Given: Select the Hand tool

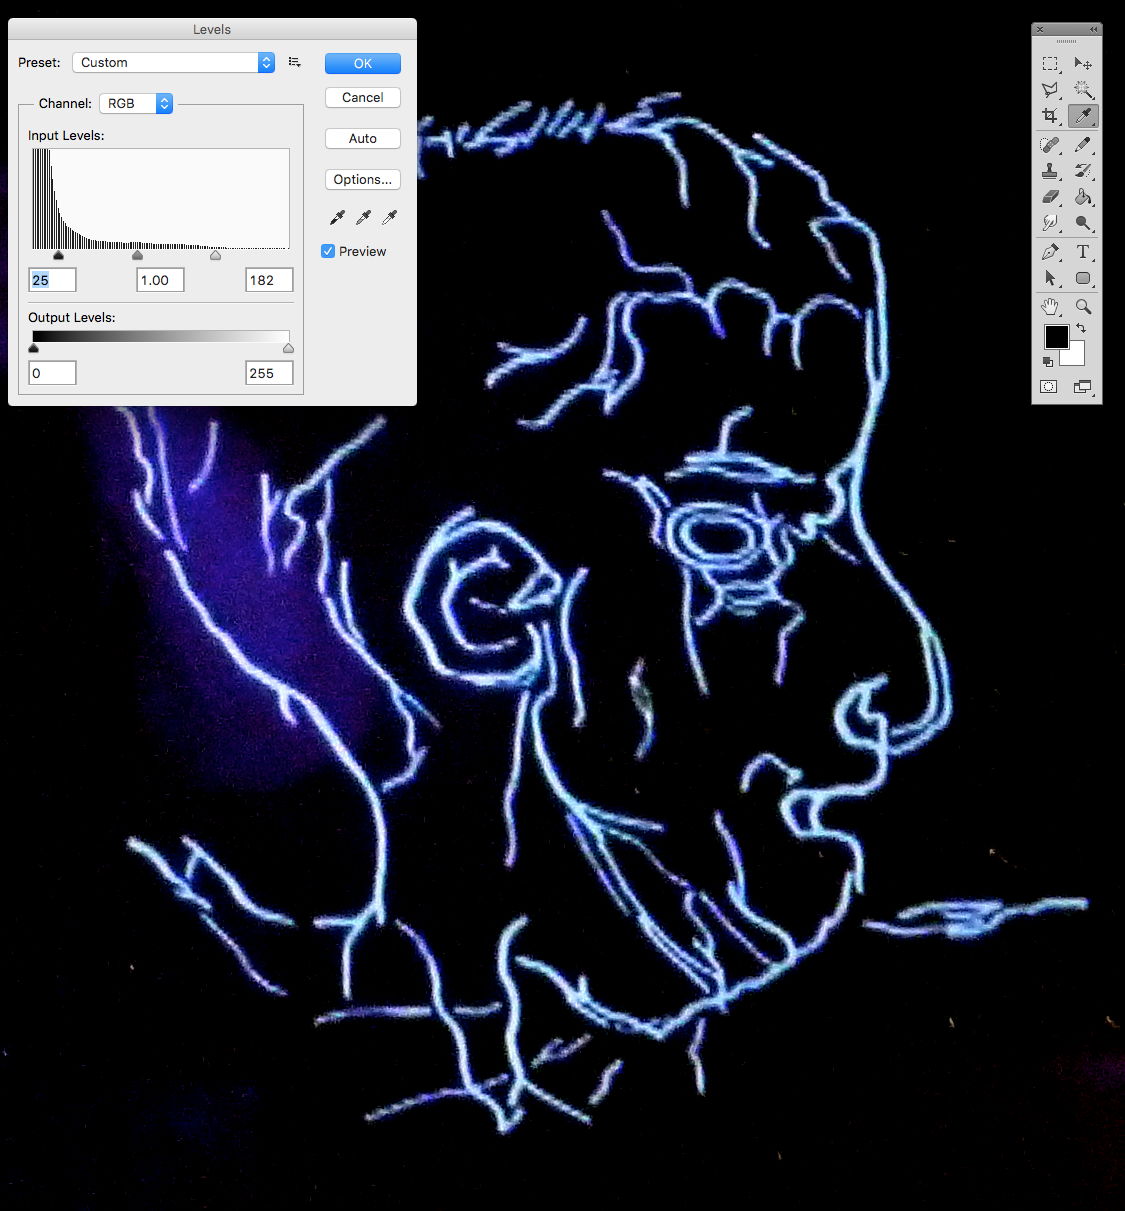Looking at the screenshot, I should [1050, 307].
